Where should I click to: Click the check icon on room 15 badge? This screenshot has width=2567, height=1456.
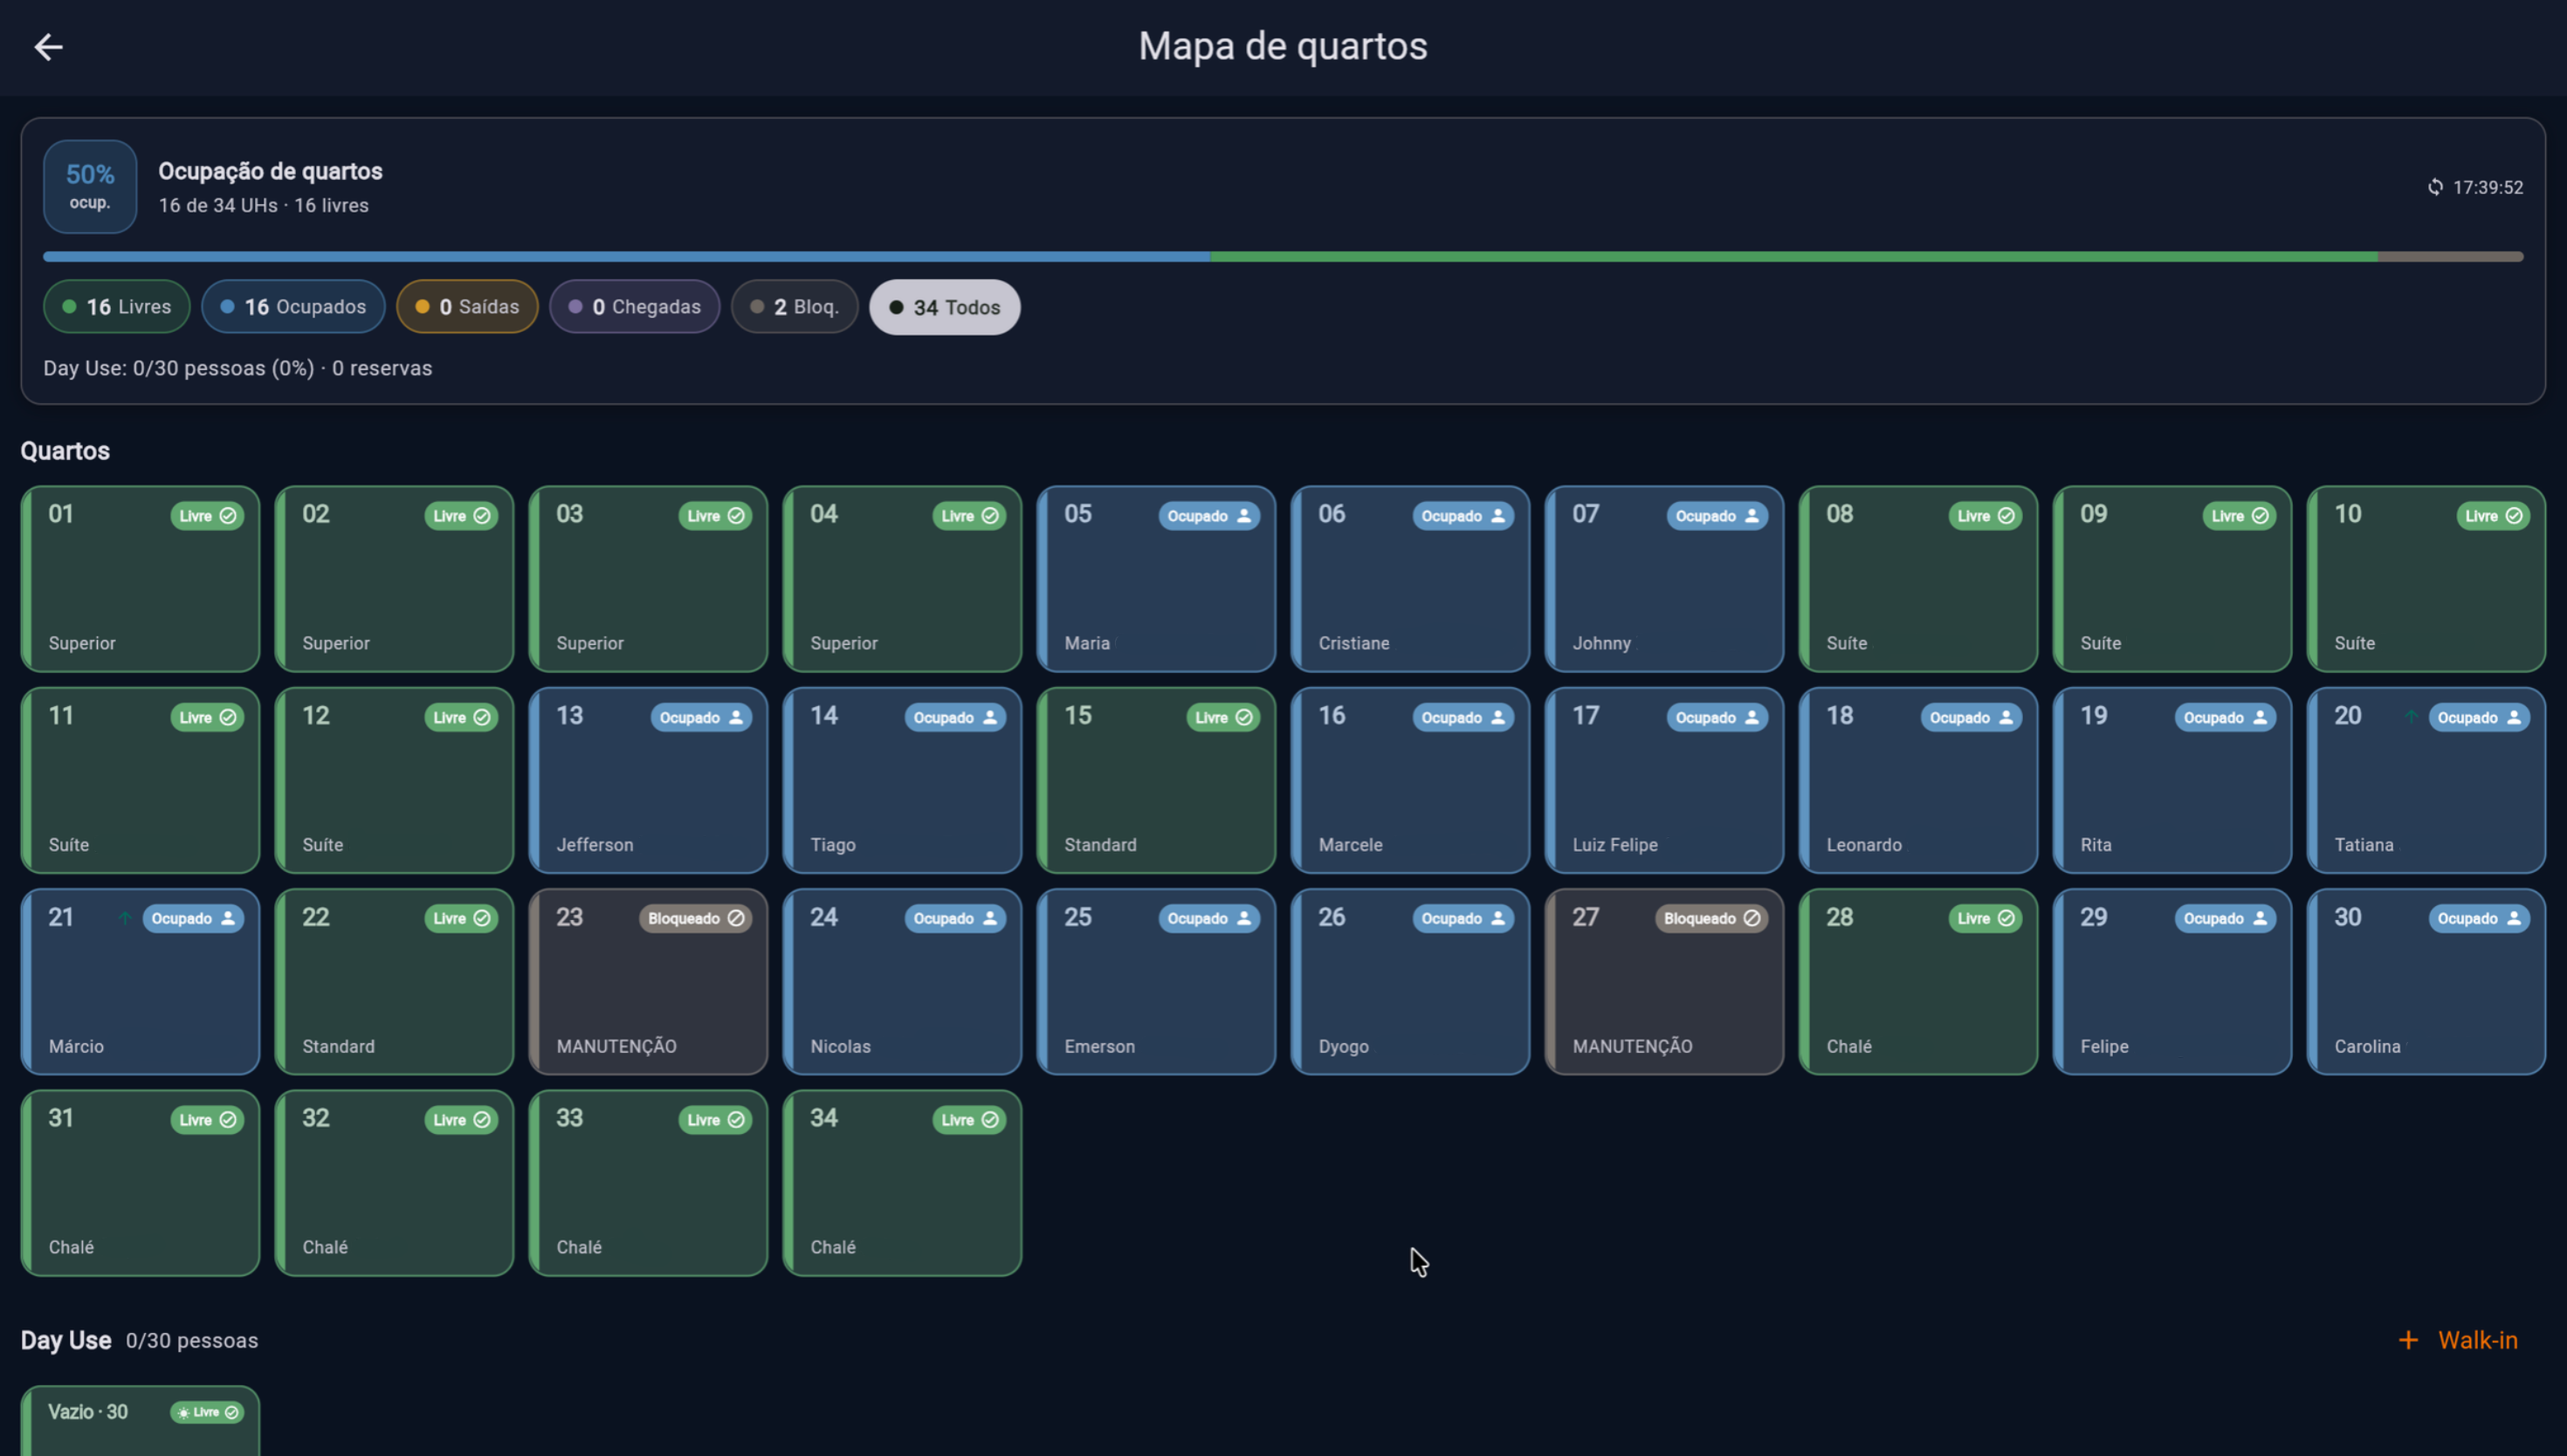tap(1243, 717)
